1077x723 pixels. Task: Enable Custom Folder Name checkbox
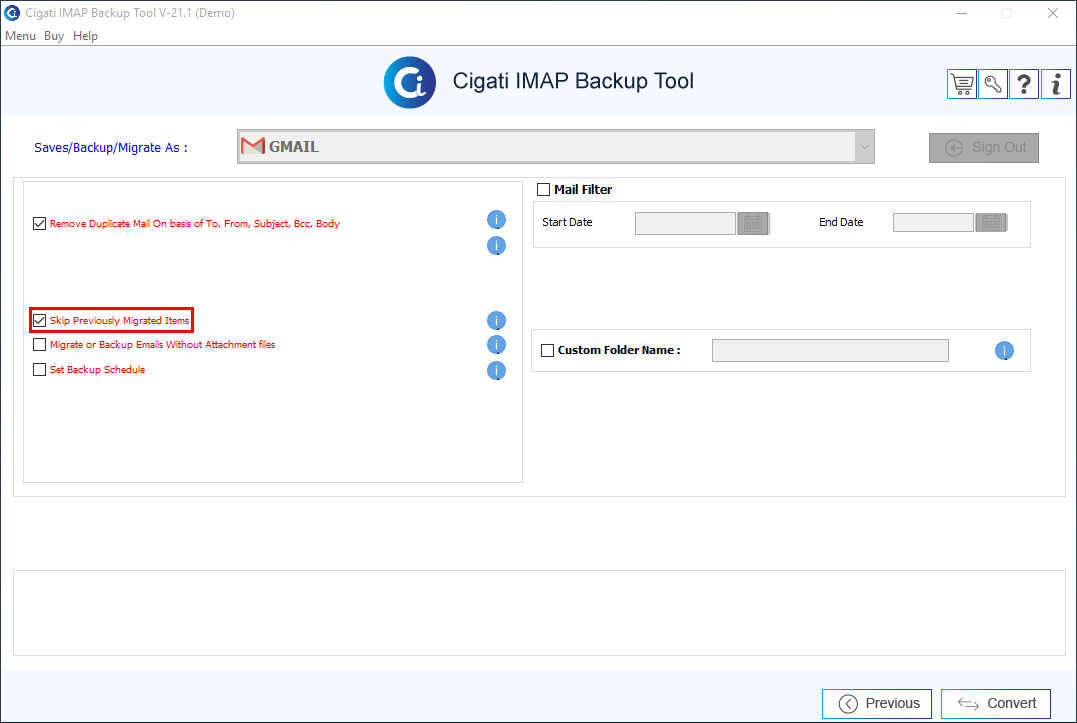[547, 350]
